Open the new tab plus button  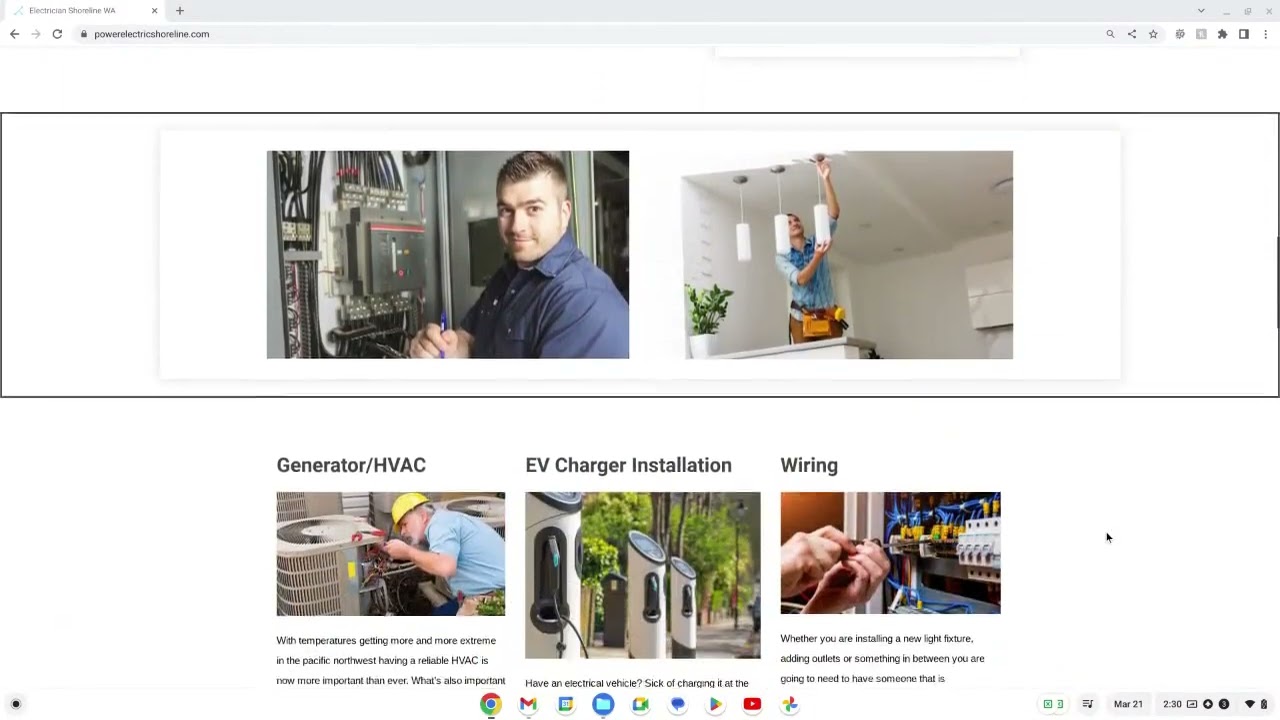pos(180,10)
